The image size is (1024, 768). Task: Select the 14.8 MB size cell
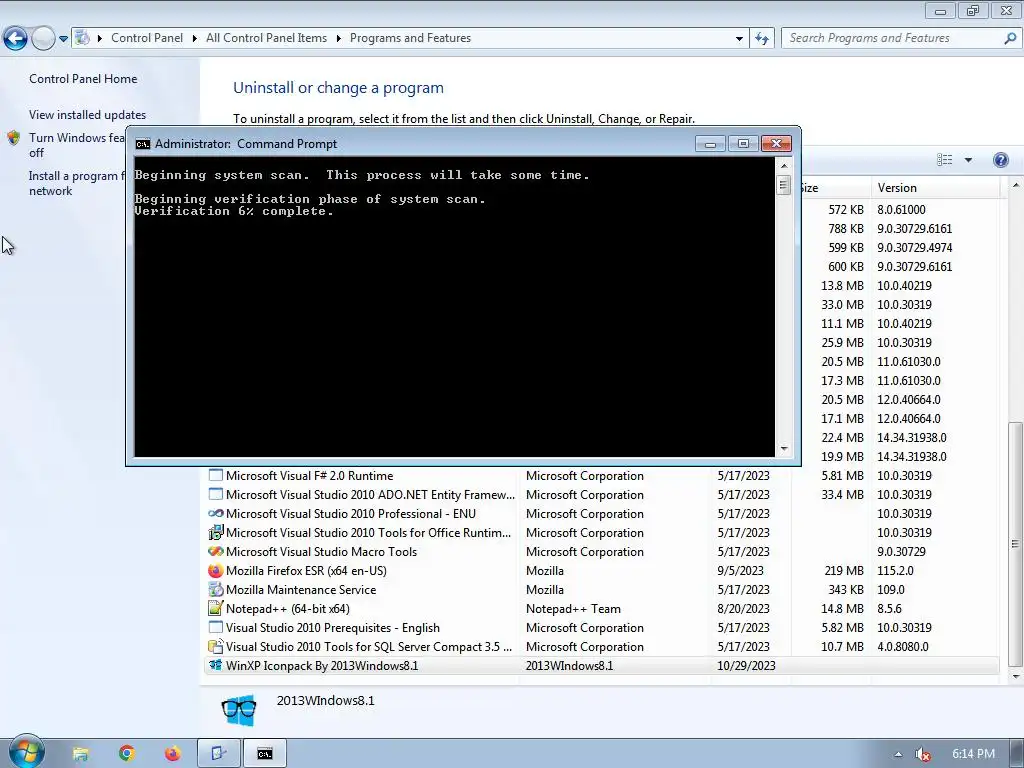click(842, 609)
